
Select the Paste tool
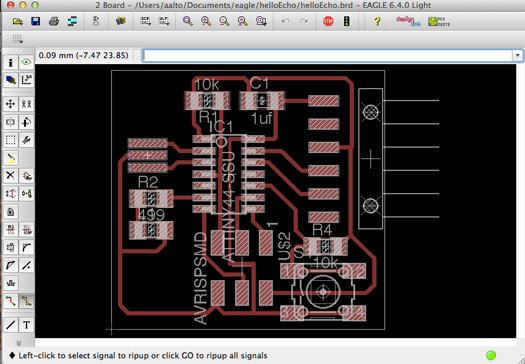point(10,158)
